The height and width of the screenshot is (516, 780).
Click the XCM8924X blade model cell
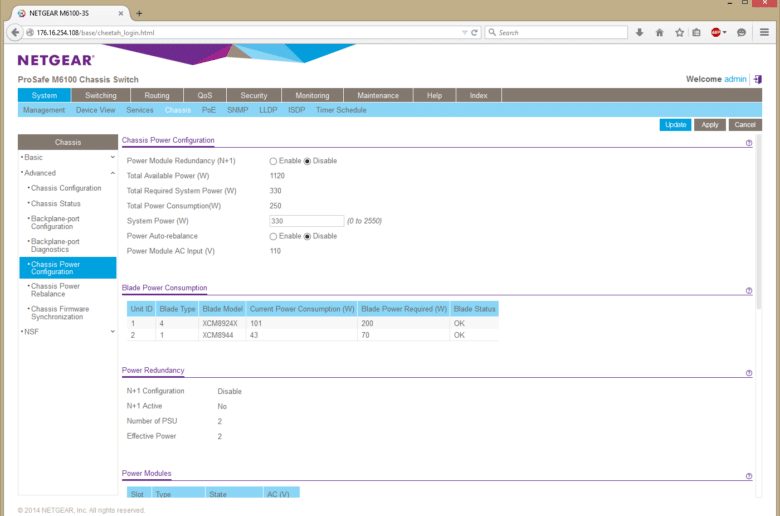click(x=220, y=323)
